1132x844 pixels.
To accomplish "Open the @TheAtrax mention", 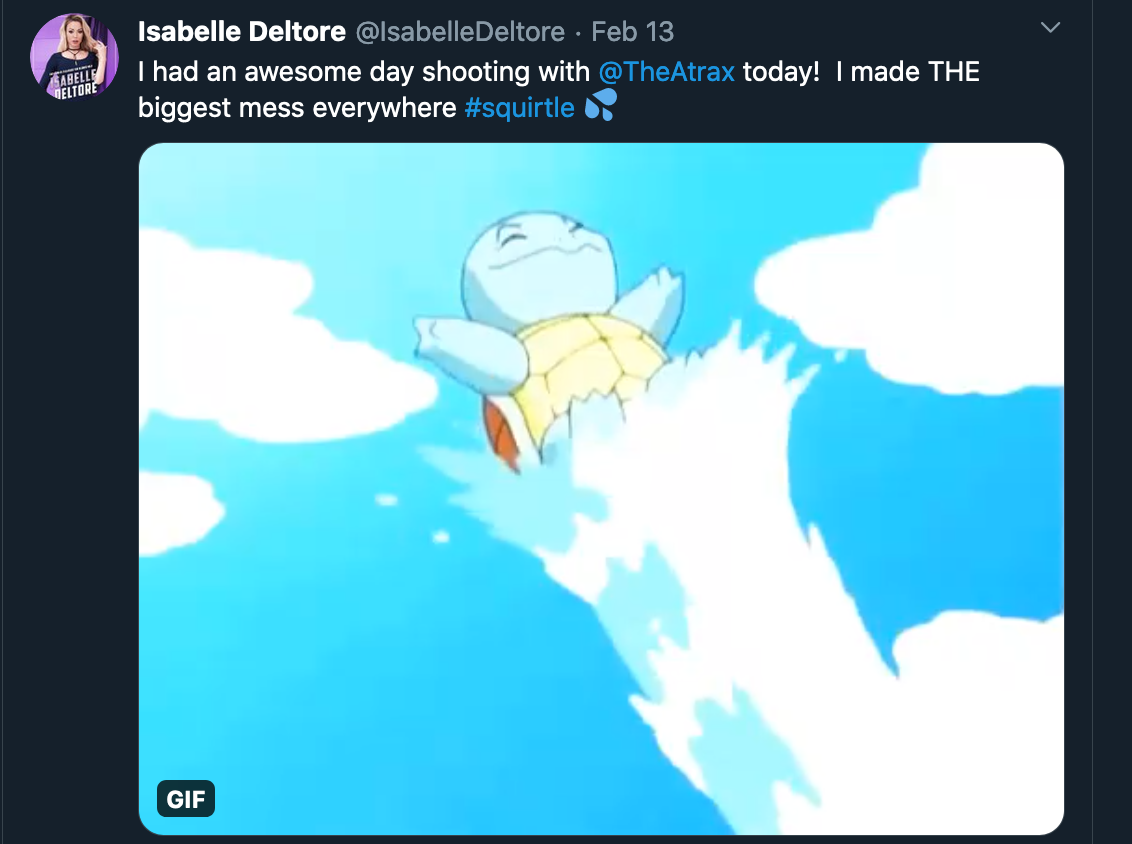I will point(666,71).
